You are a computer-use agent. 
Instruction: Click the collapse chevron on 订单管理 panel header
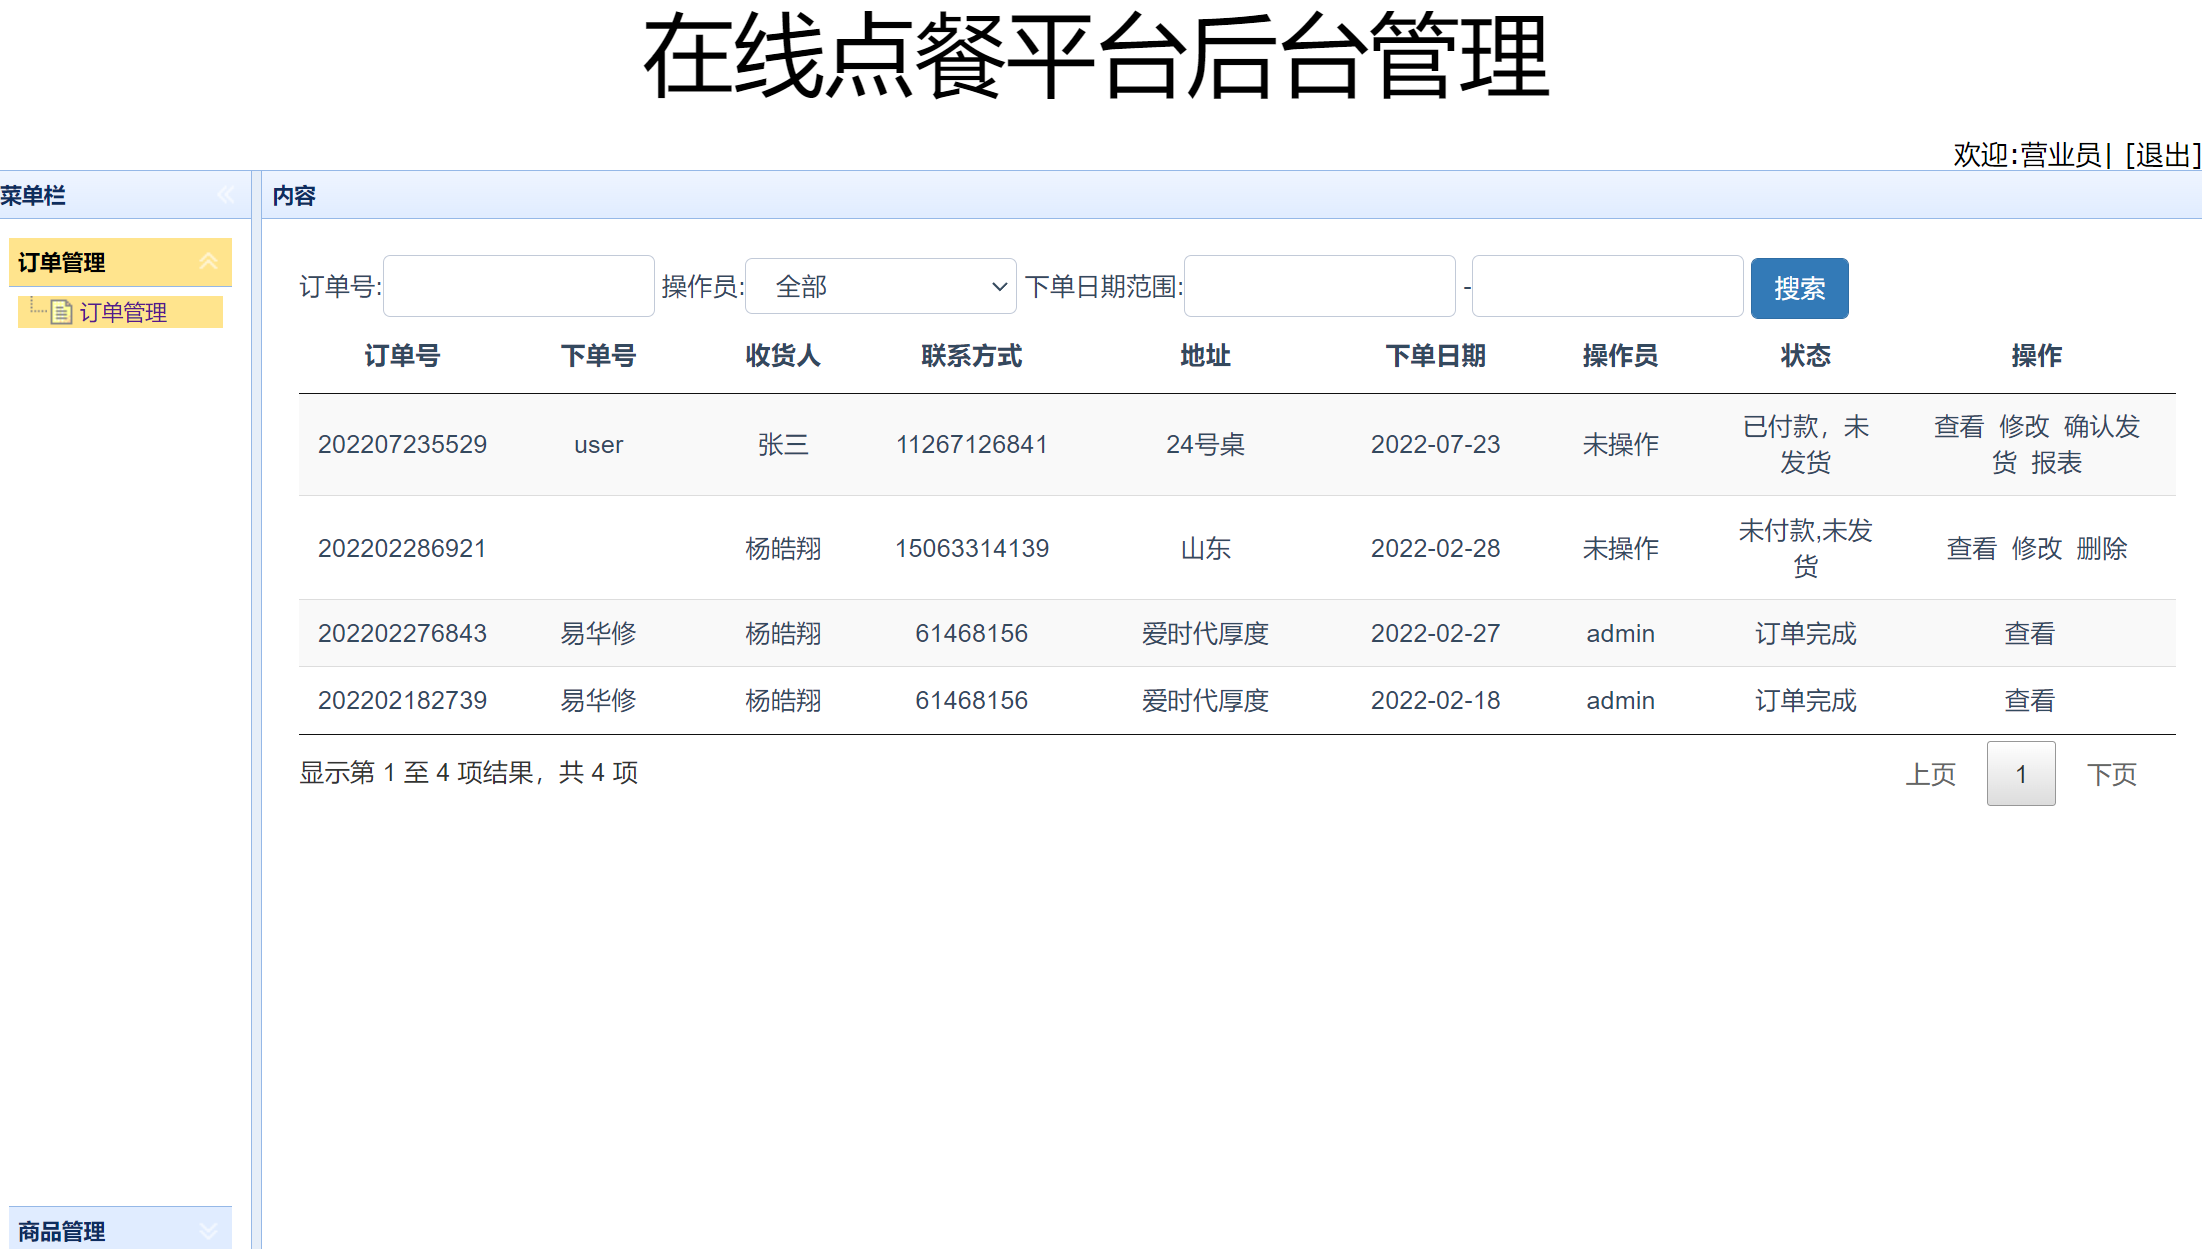(x=210, y=261)
